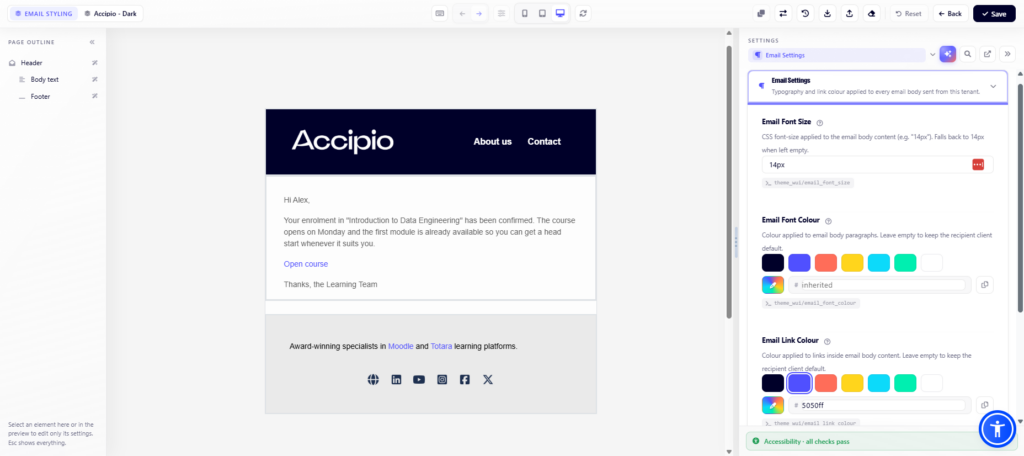
Task: Collapse the Page Outline panel
Action: click(92, 42)
